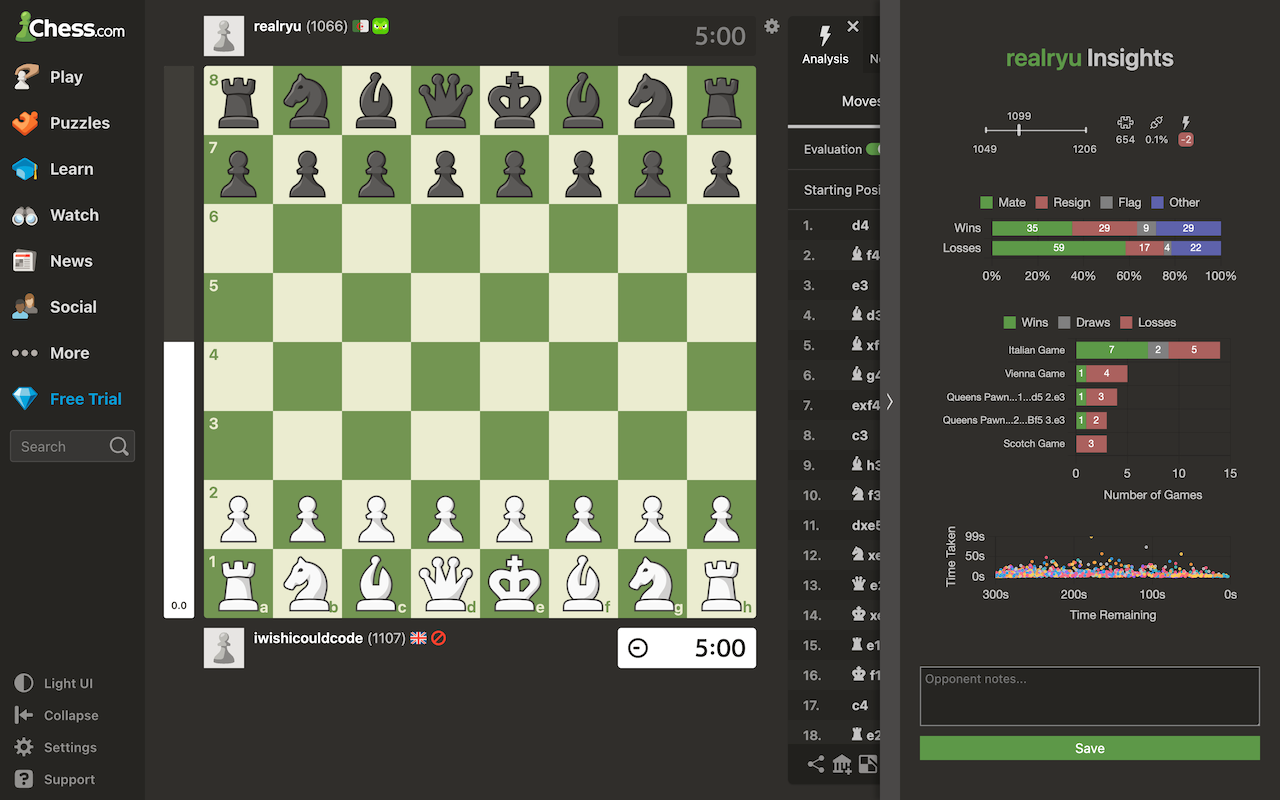Select the white bishop on c1
This screenshot has width=1280, height=800.
click(x=376, y=583)
